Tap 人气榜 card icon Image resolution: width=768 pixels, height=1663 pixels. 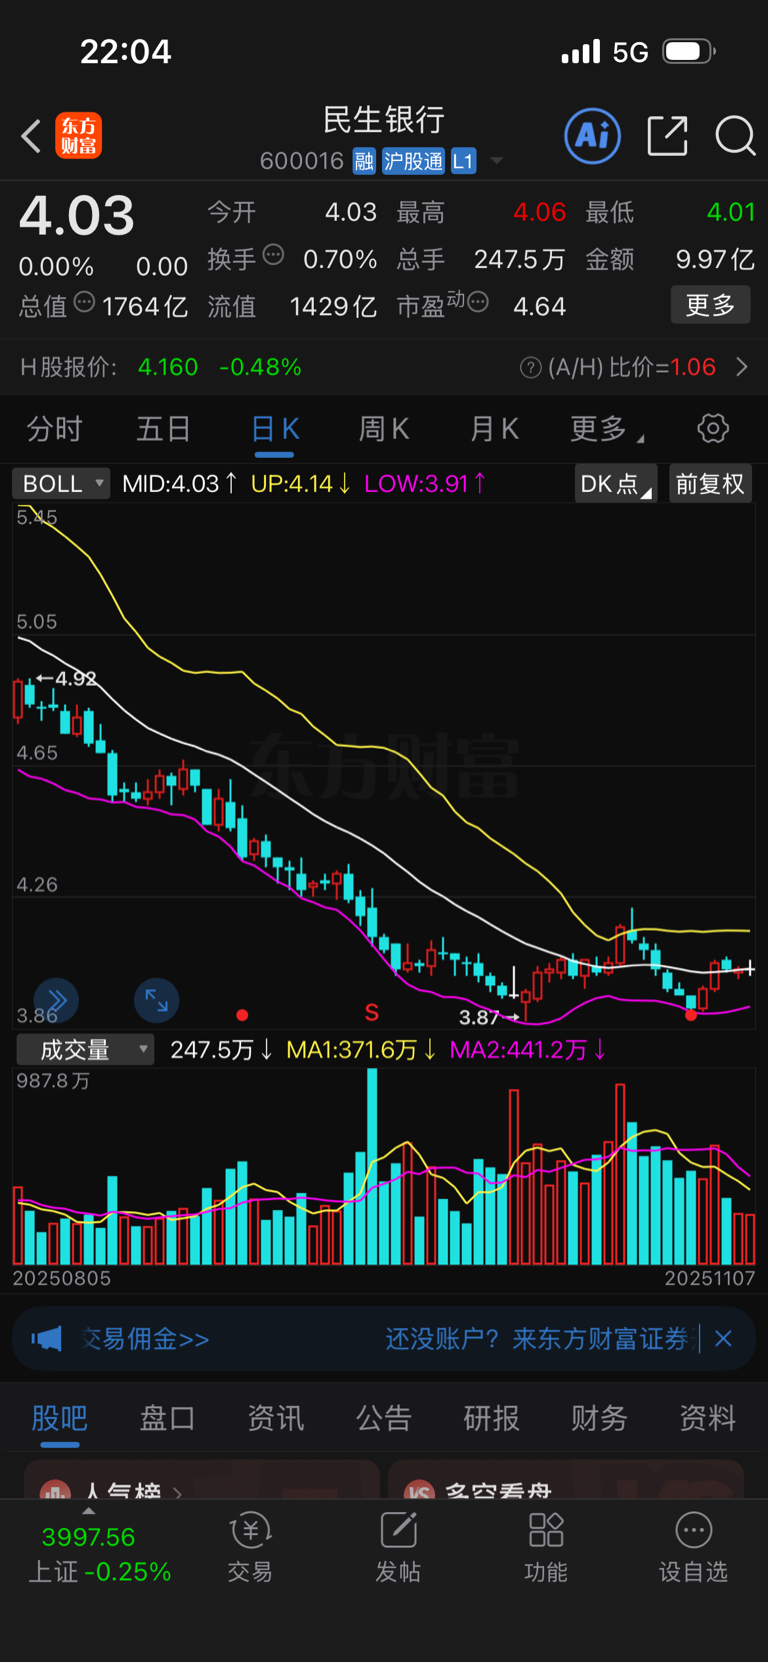tap(56, 1490)
